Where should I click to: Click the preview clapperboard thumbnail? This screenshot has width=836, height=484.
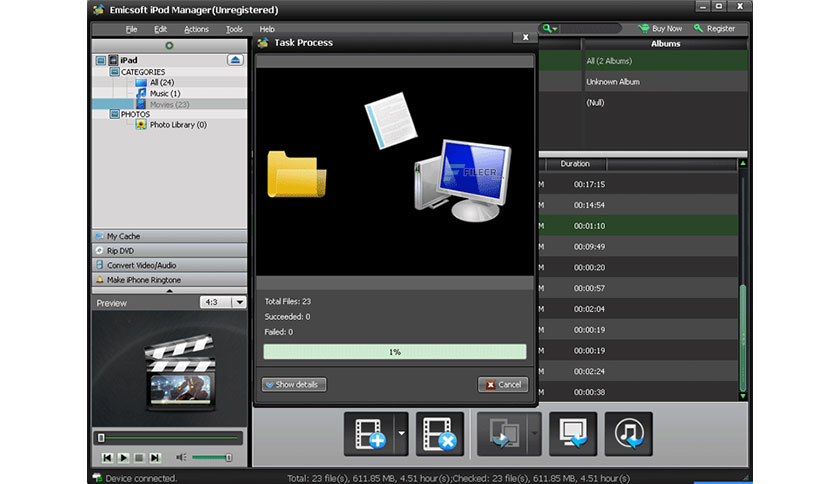(180, 371)
